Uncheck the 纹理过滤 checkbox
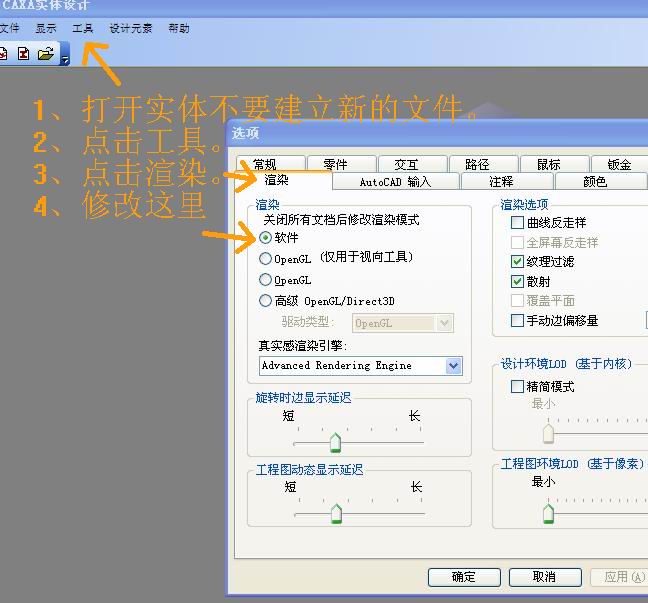This screenshot has height=603, width=648. click(517, 262)
